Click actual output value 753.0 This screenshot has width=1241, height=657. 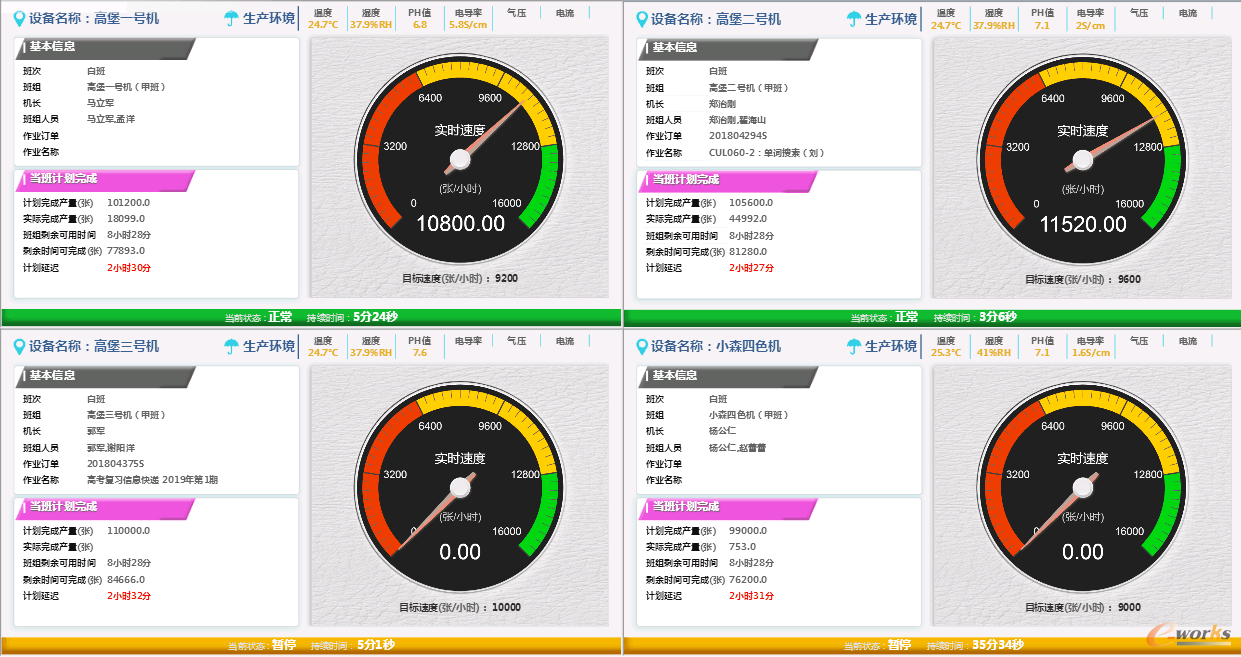click(x=742, y=546)
